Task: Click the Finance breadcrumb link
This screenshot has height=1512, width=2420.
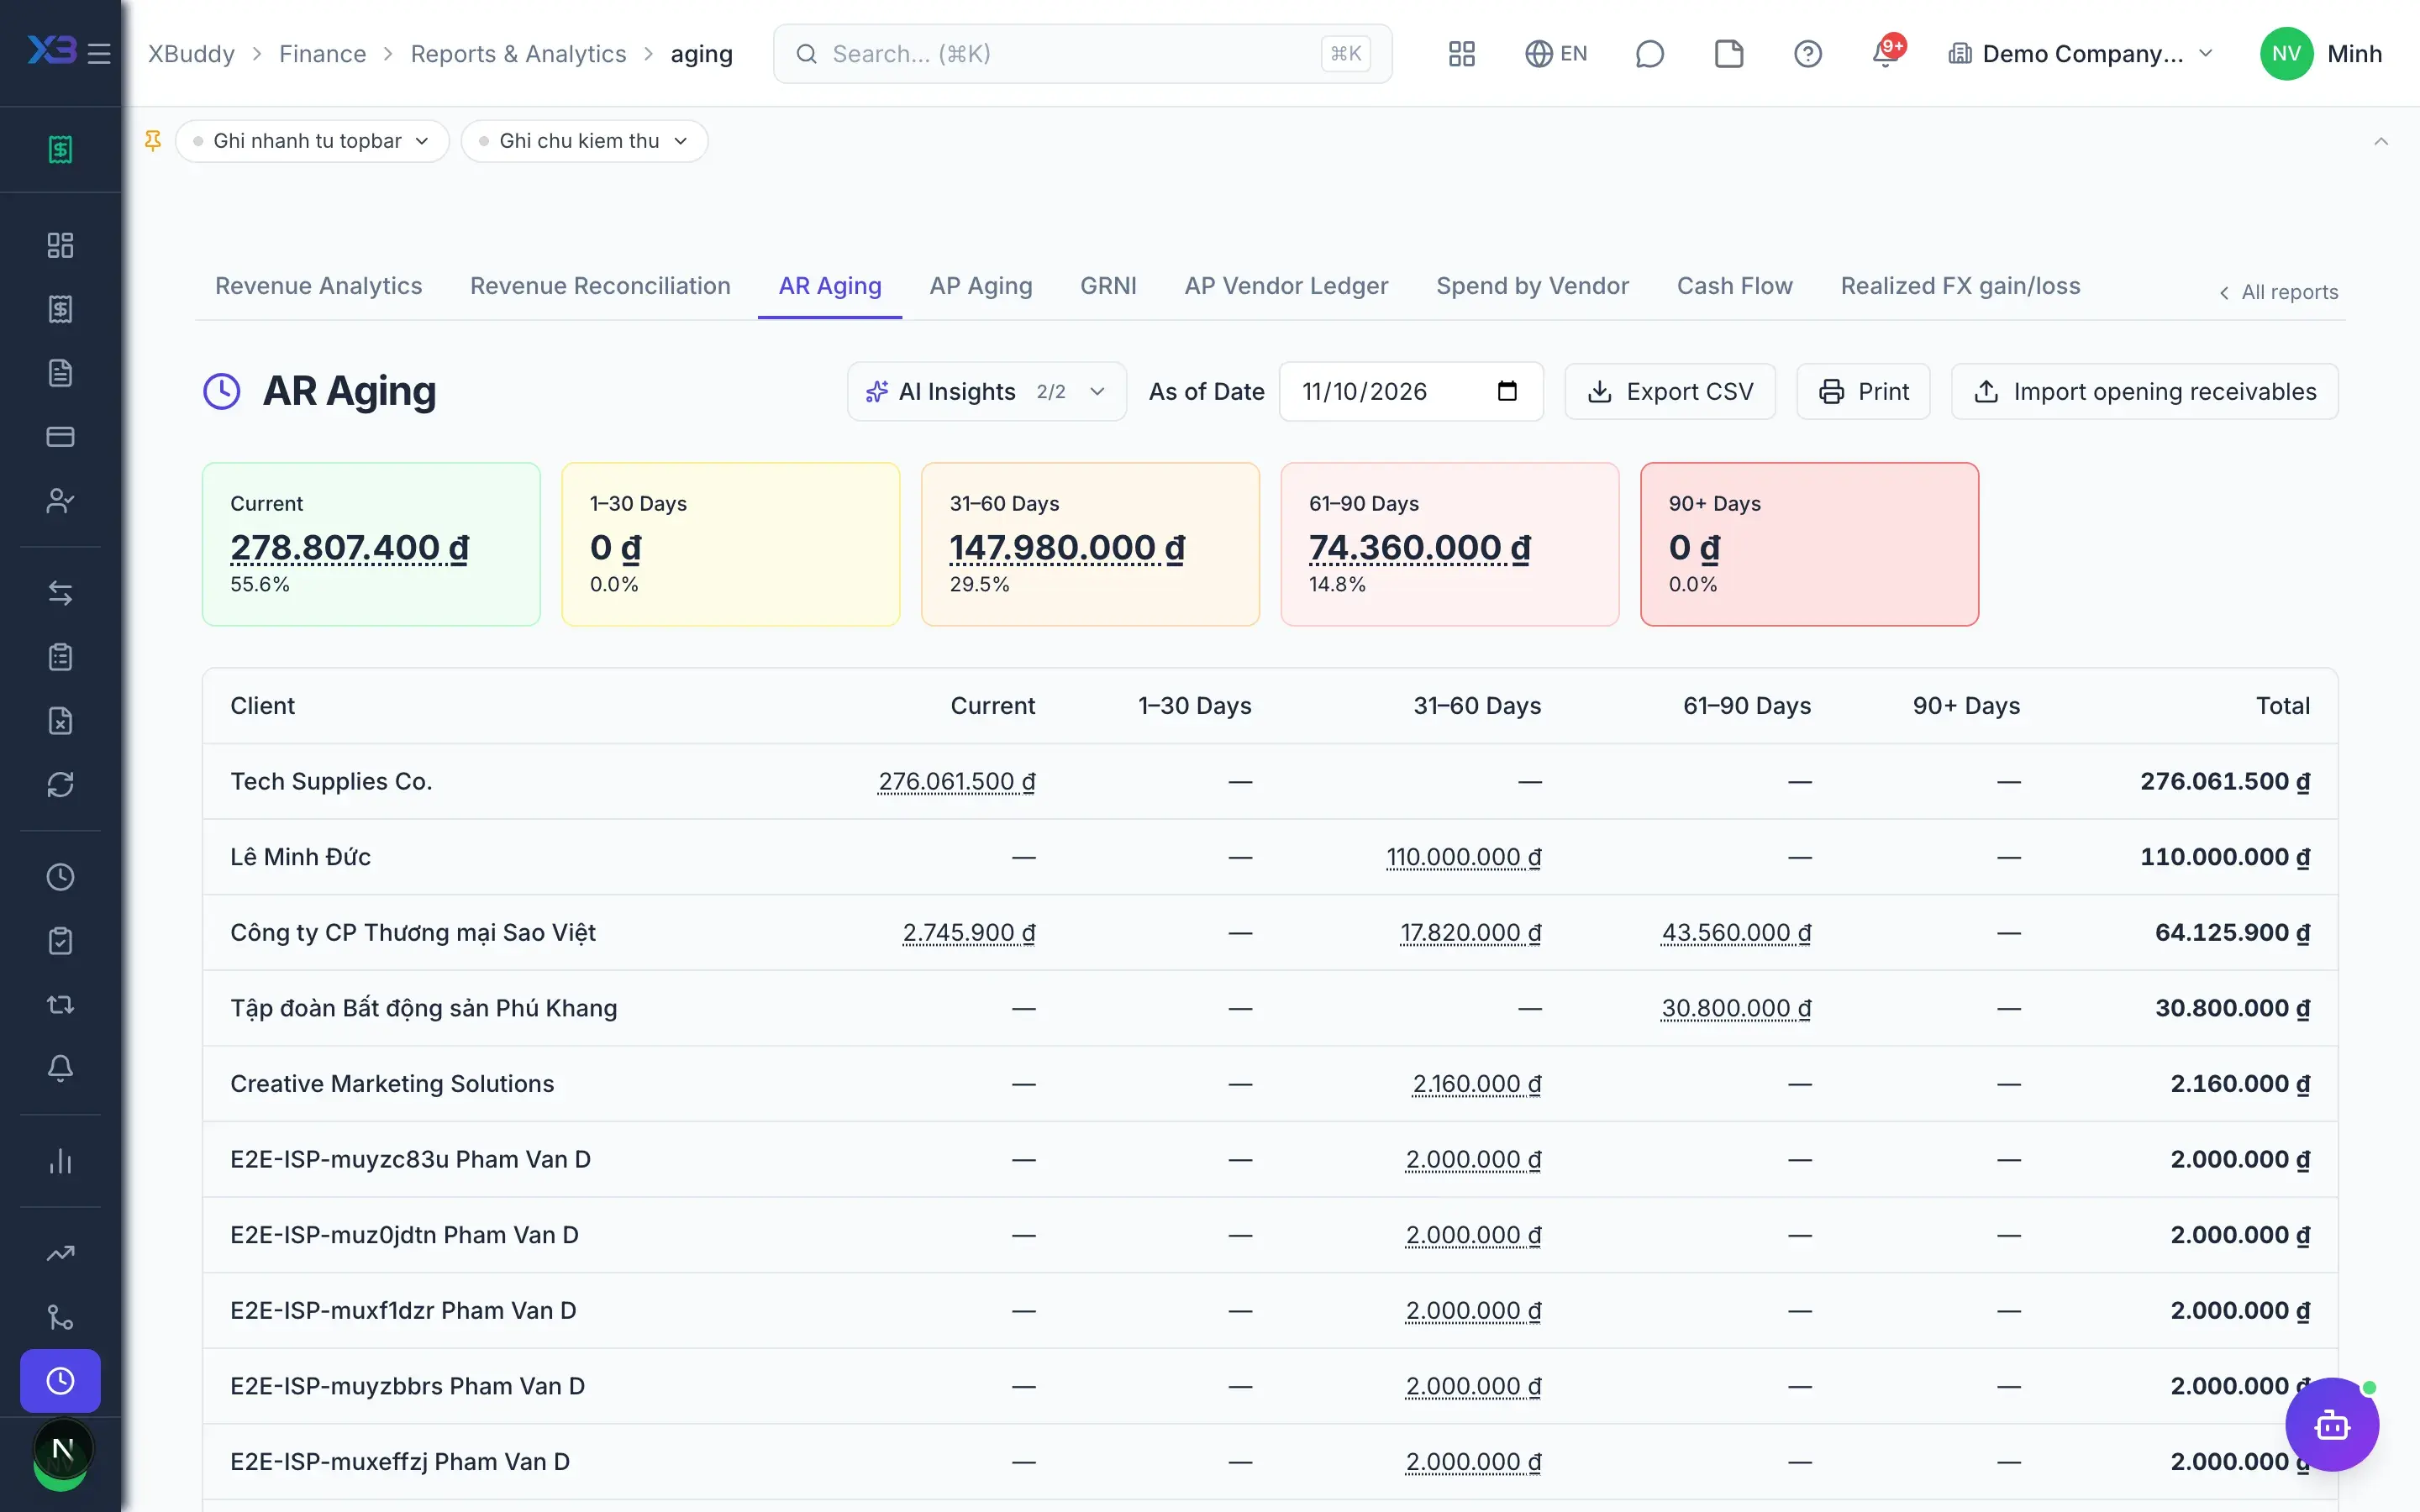Action: click(322, 53)
